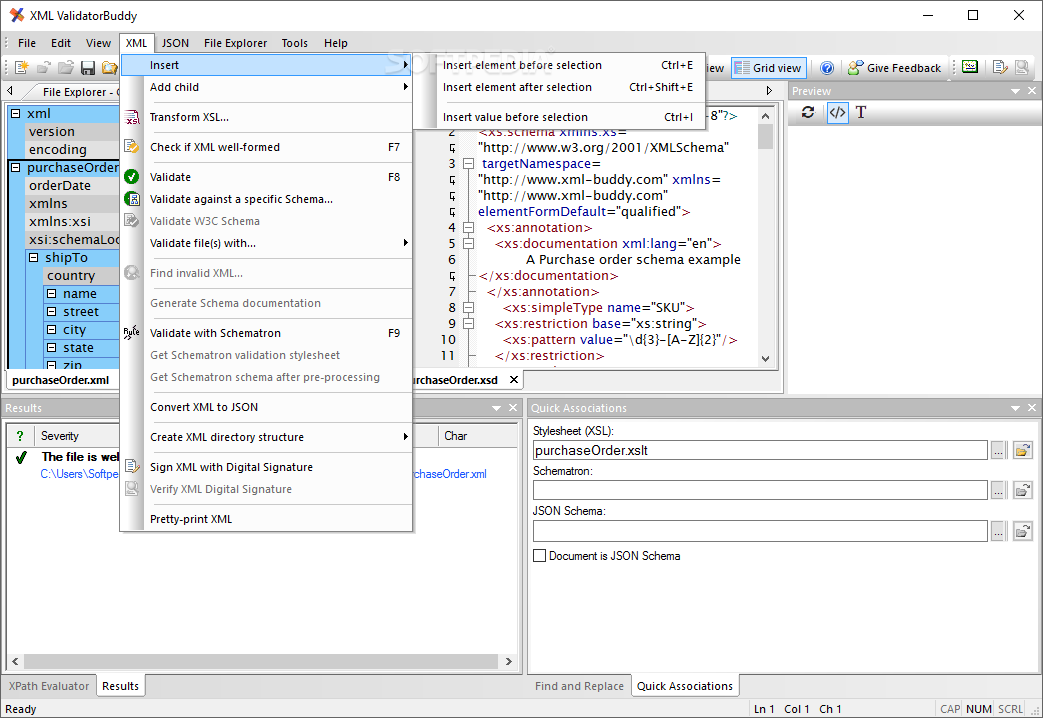
Task: Browse for Stylesheet XSL file with ellipsis button
Action: pyautogui.click(x=998, y=450)
